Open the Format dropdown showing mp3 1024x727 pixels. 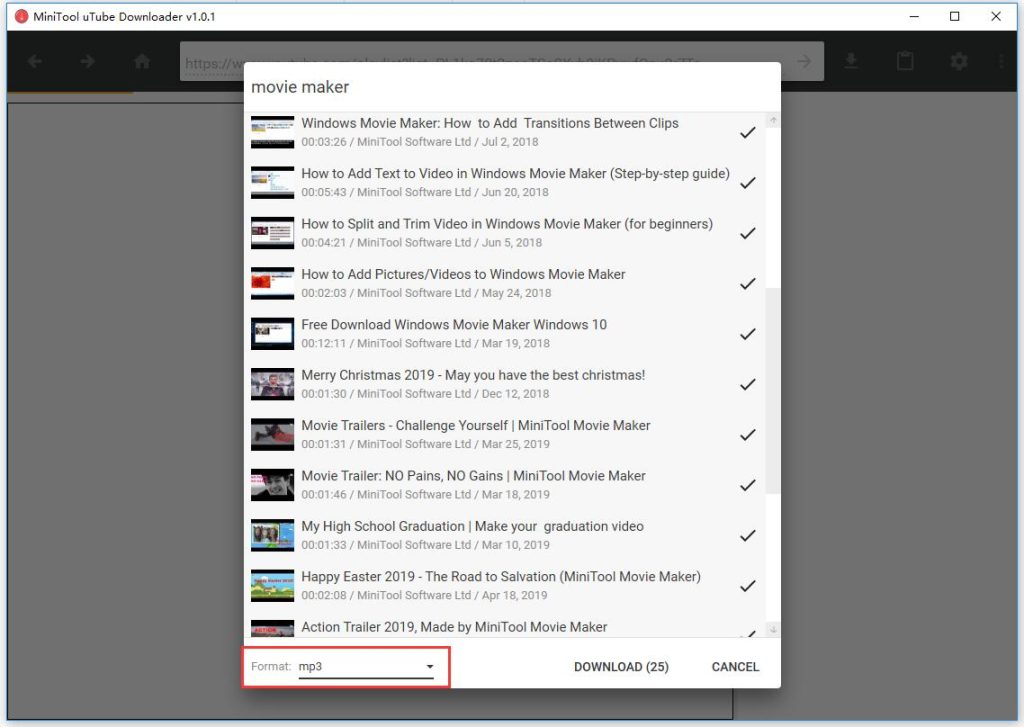(x=430, y=666)
